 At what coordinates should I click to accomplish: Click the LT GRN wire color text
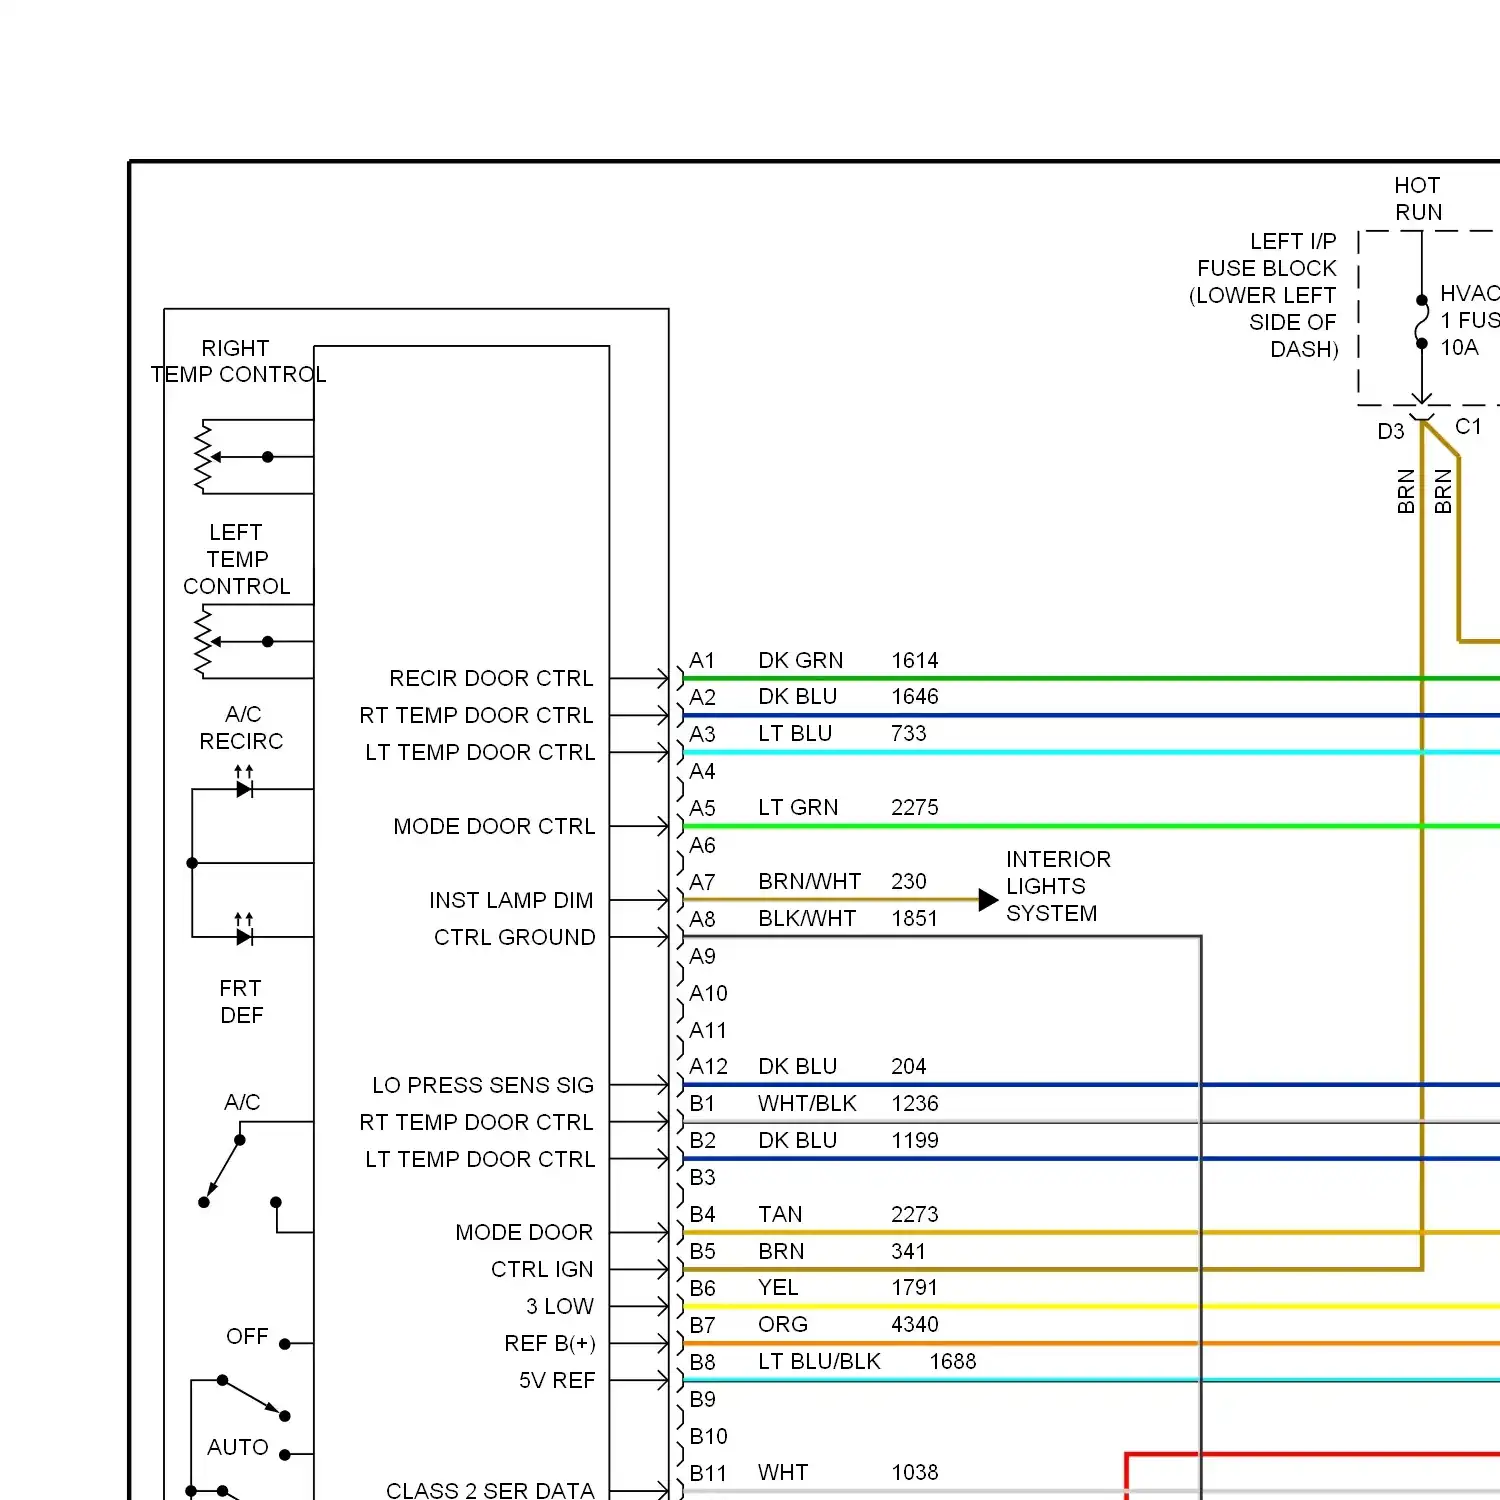pyautogui.click(x=798, y=807)
